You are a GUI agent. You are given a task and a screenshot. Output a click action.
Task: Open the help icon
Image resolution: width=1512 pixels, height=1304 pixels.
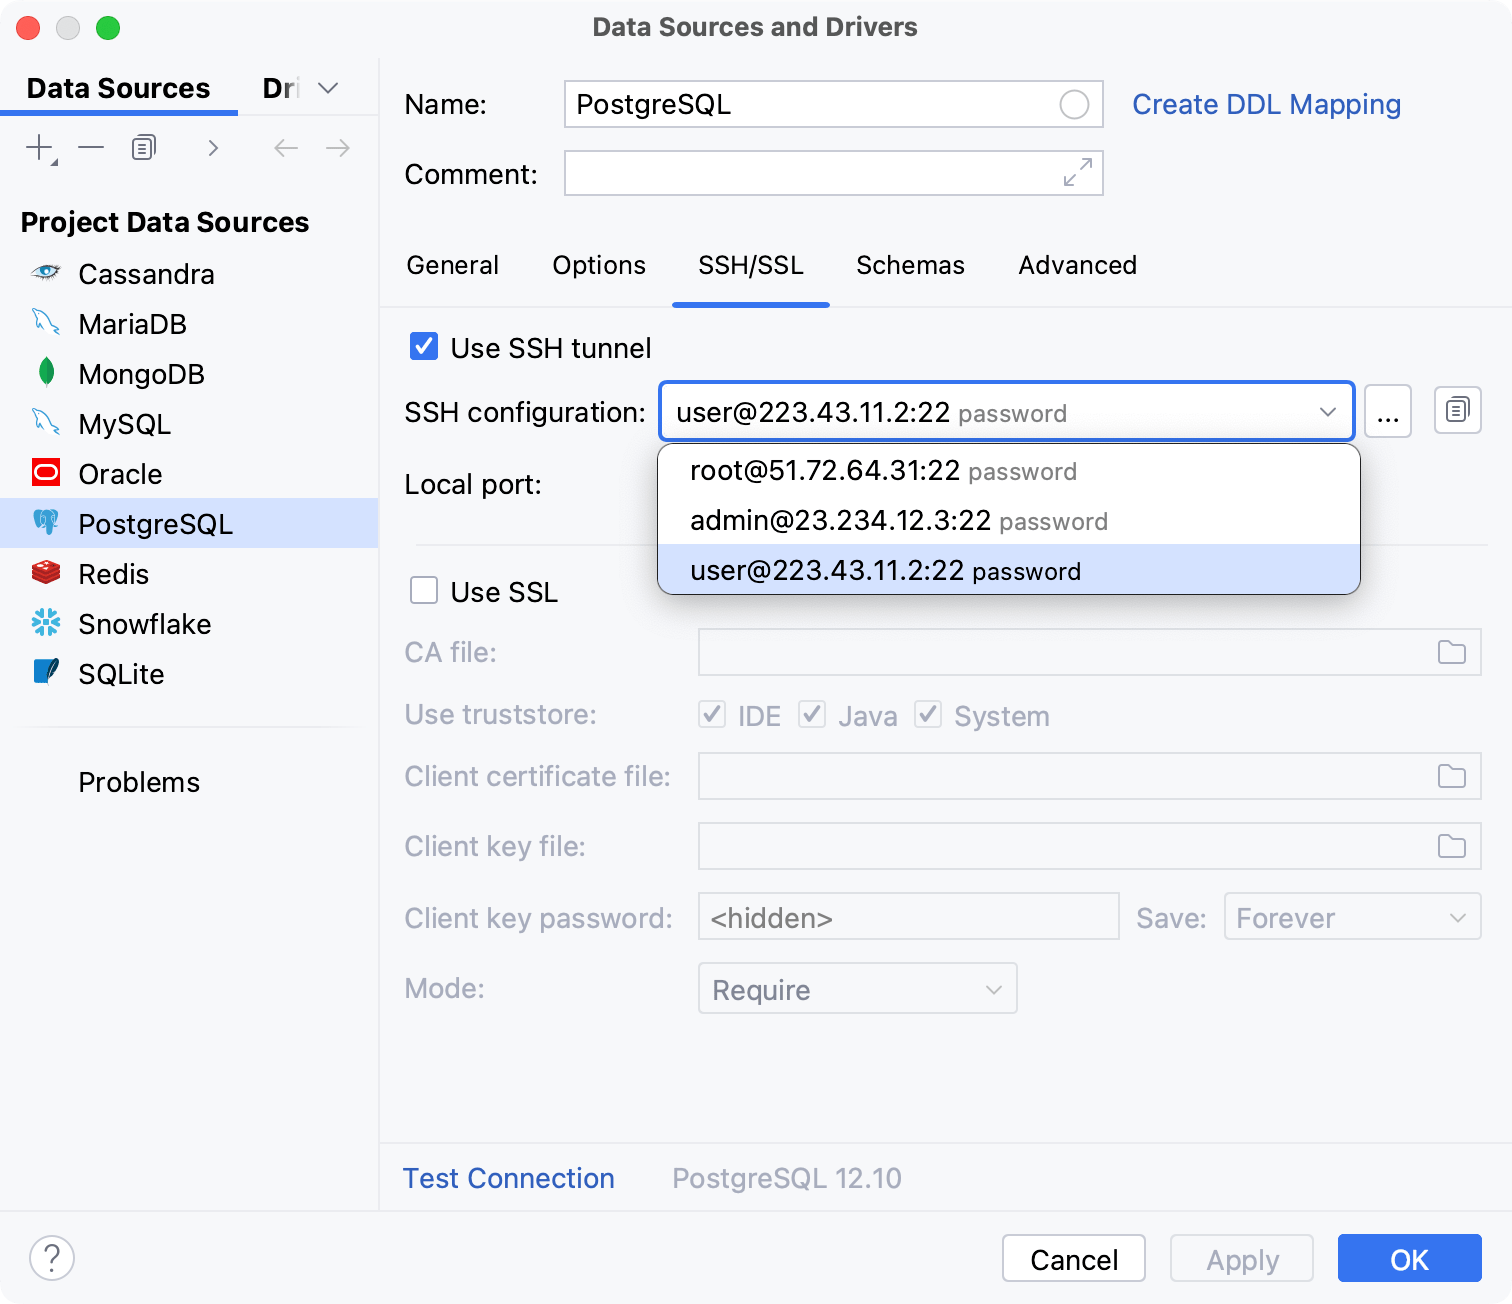[52, 1258]
